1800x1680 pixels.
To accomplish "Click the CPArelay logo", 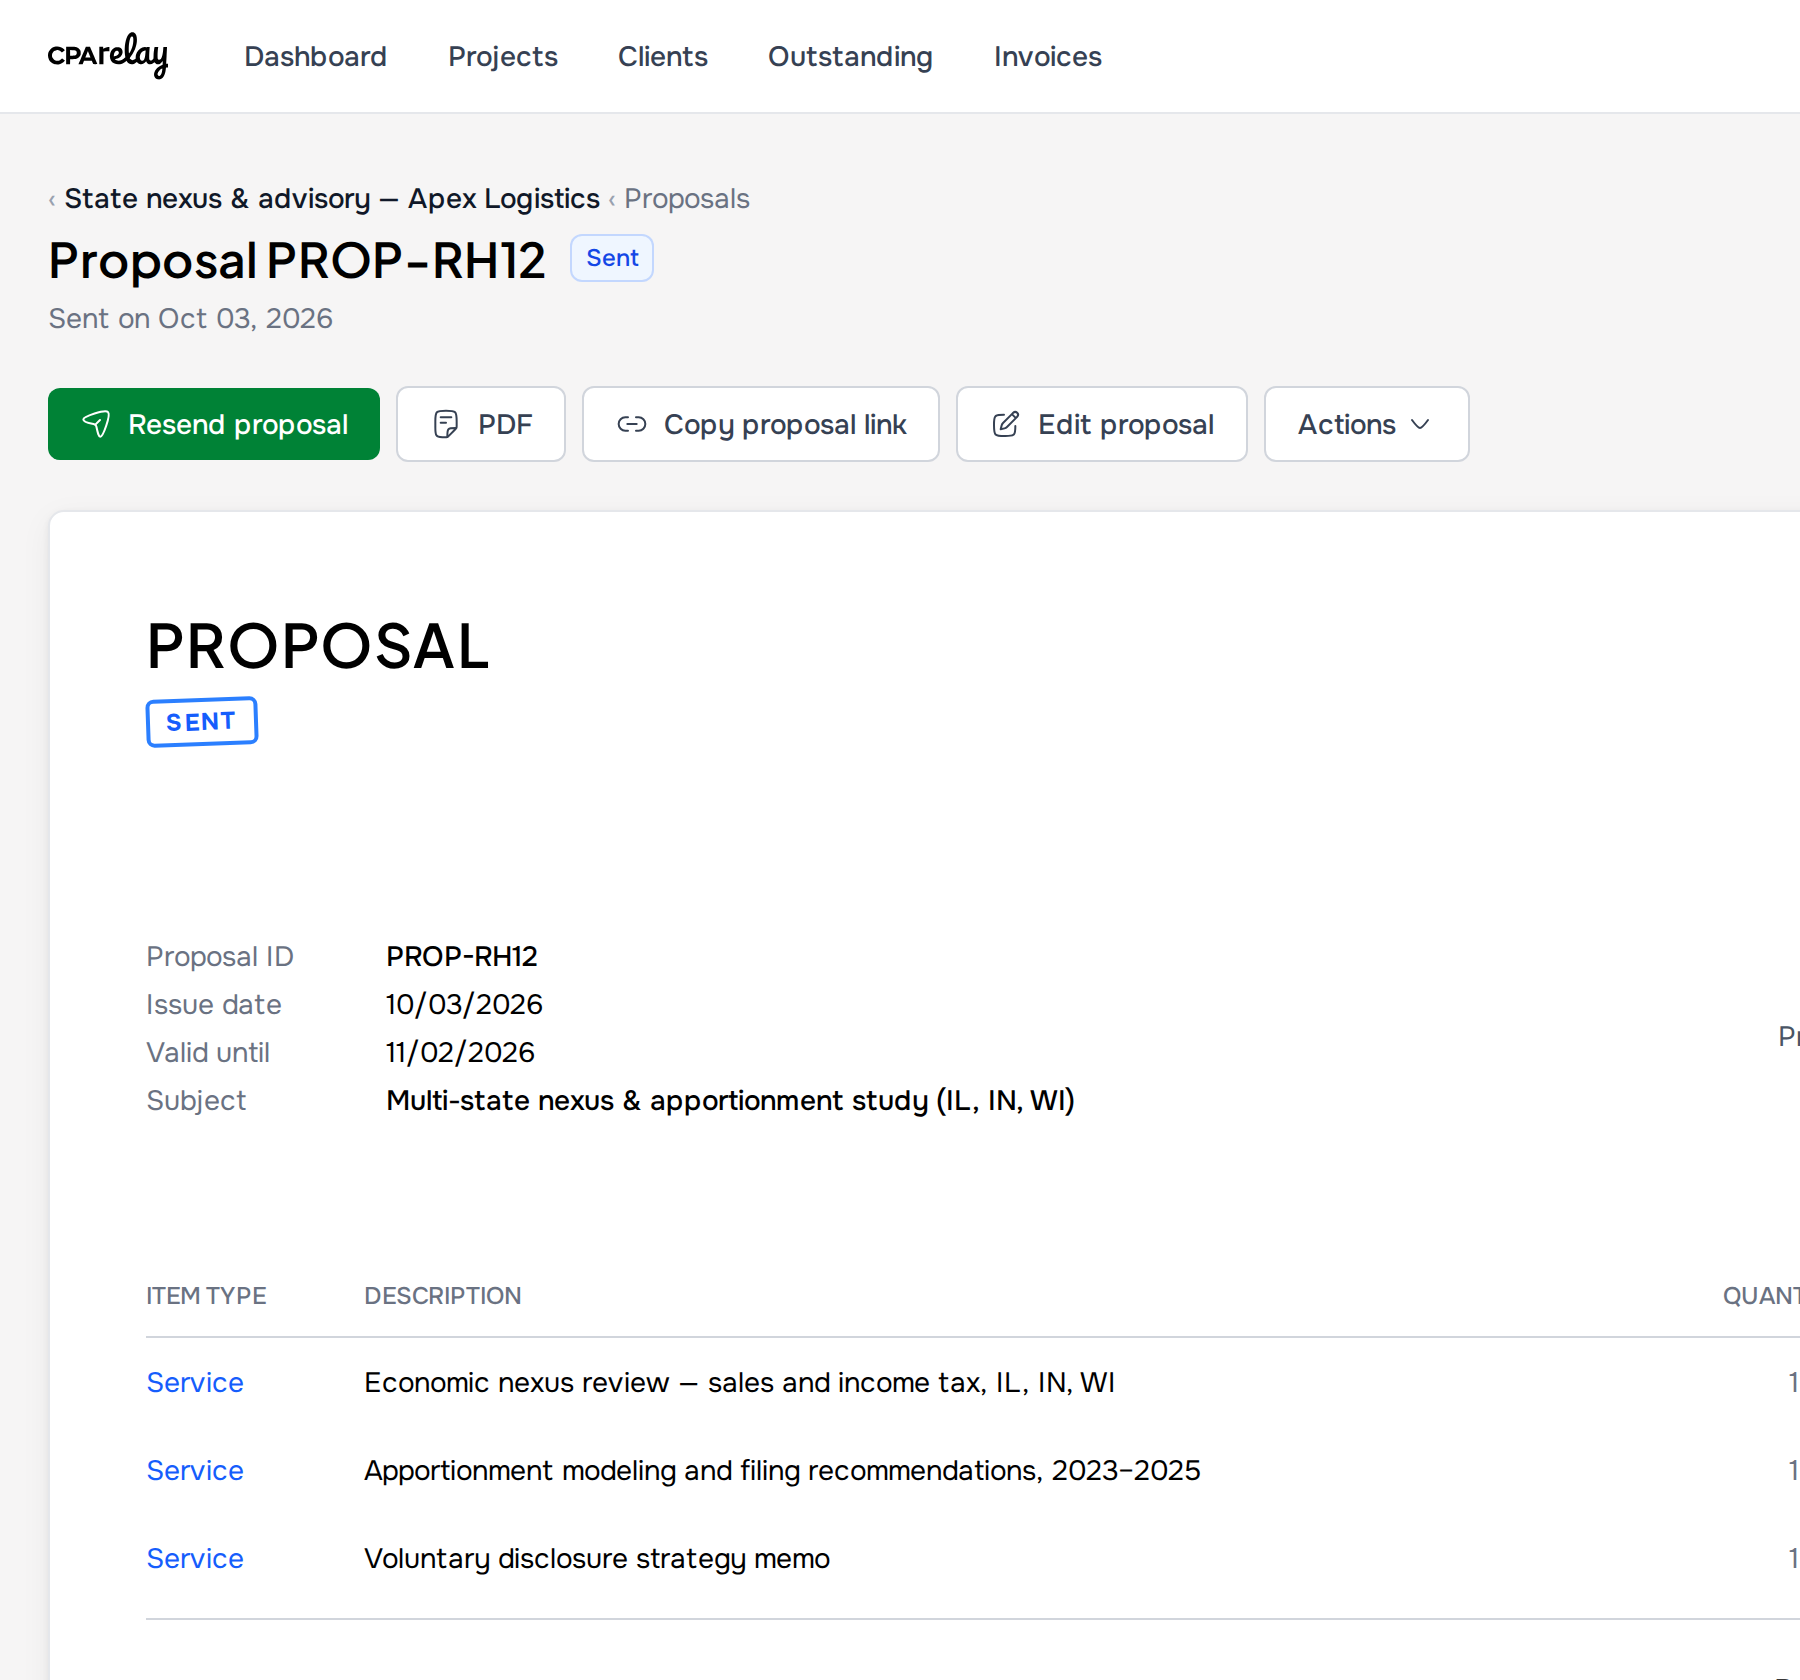I will pos(108,55).
